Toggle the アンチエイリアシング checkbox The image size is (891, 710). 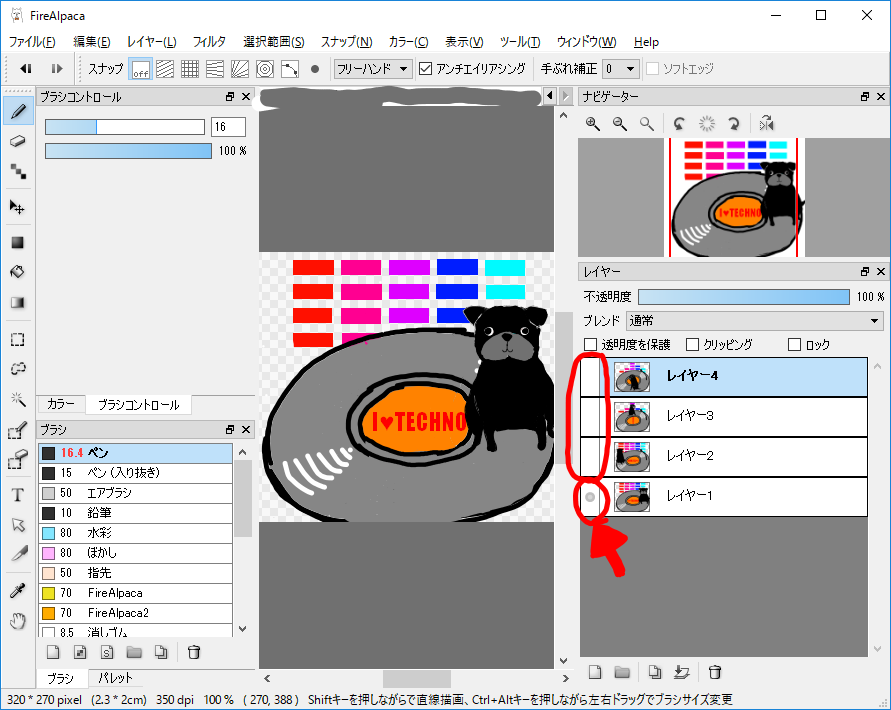[426, 69]
